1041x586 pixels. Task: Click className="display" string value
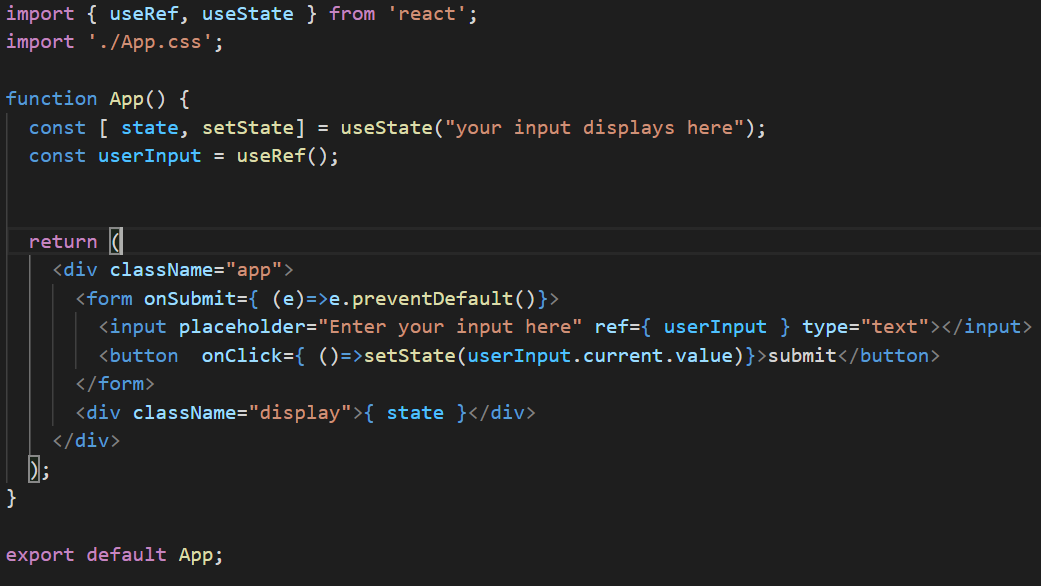tap(299, 413)
